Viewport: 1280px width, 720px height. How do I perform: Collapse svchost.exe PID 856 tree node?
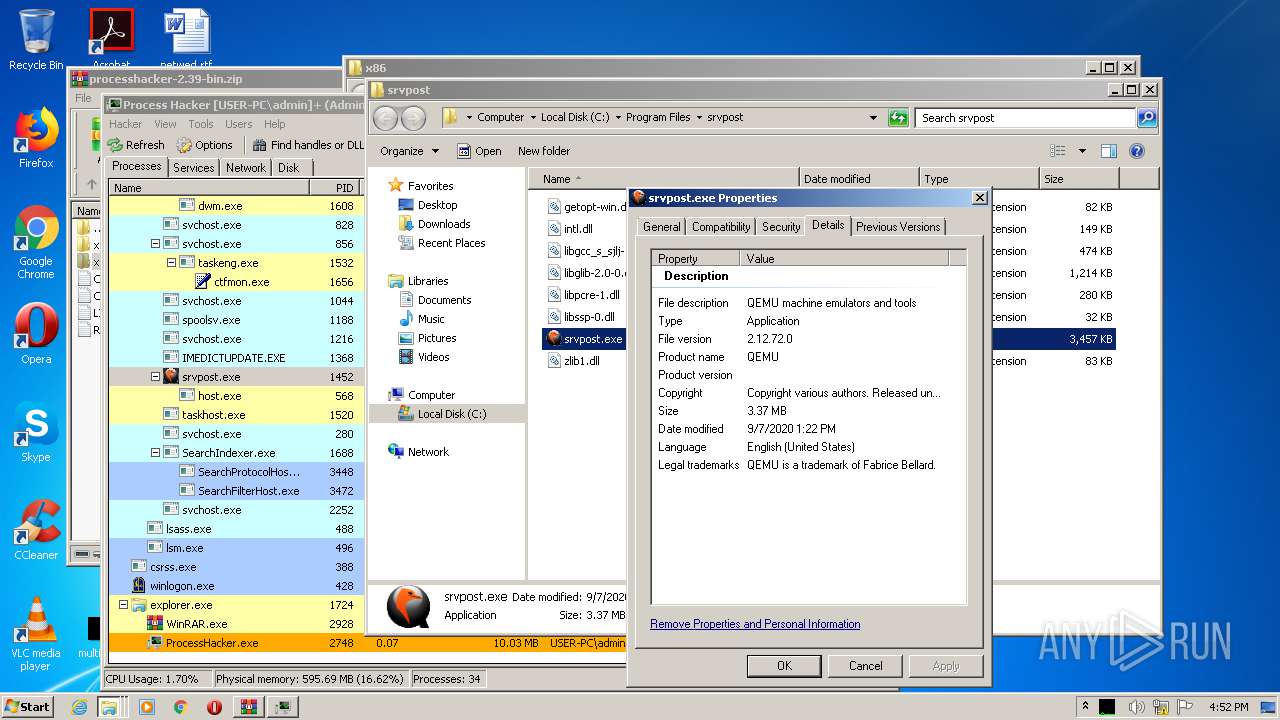coord(155,244)
